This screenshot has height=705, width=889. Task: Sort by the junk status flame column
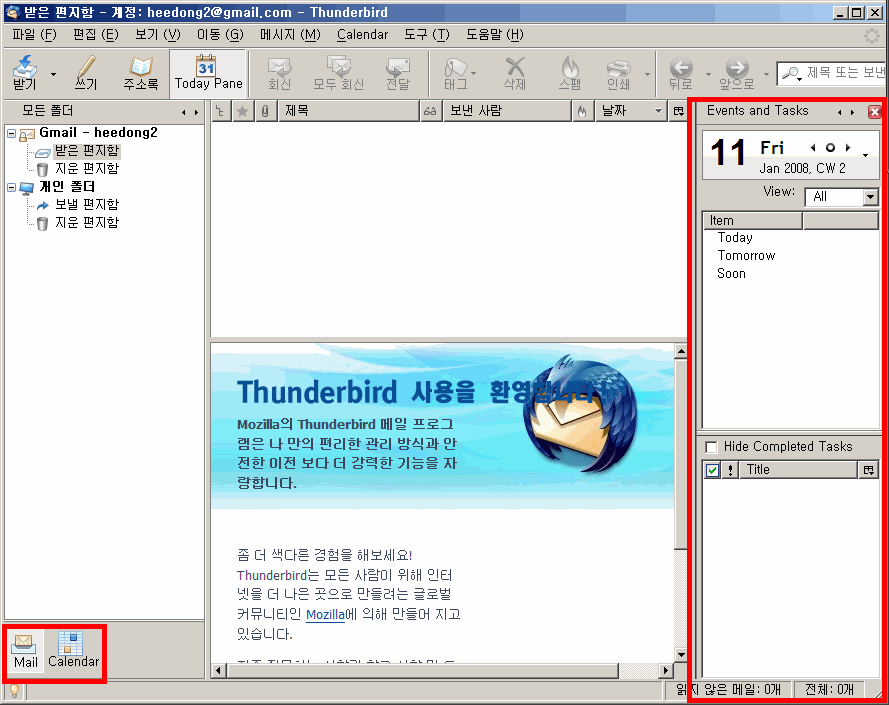(582, 111)
